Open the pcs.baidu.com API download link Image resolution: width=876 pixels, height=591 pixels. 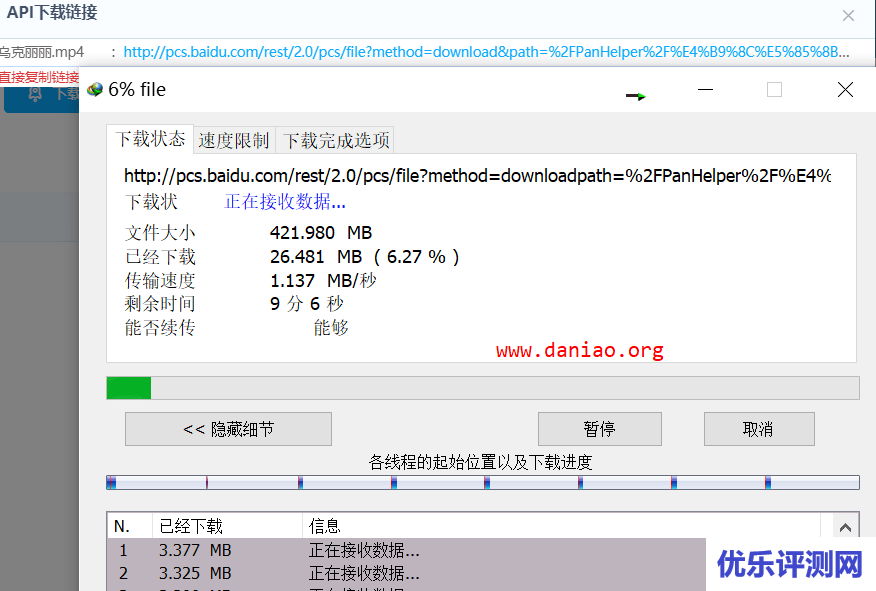click(x=486, y=52)
